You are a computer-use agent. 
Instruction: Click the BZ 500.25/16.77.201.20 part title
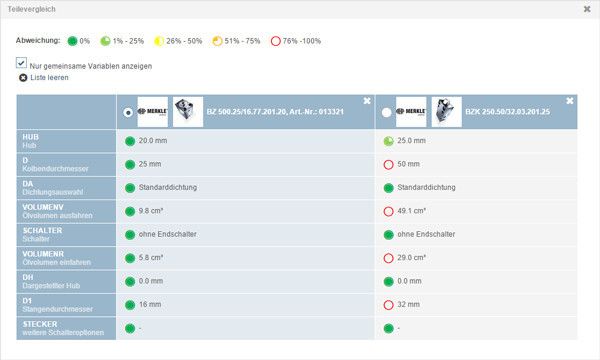(x=275, y=112)
